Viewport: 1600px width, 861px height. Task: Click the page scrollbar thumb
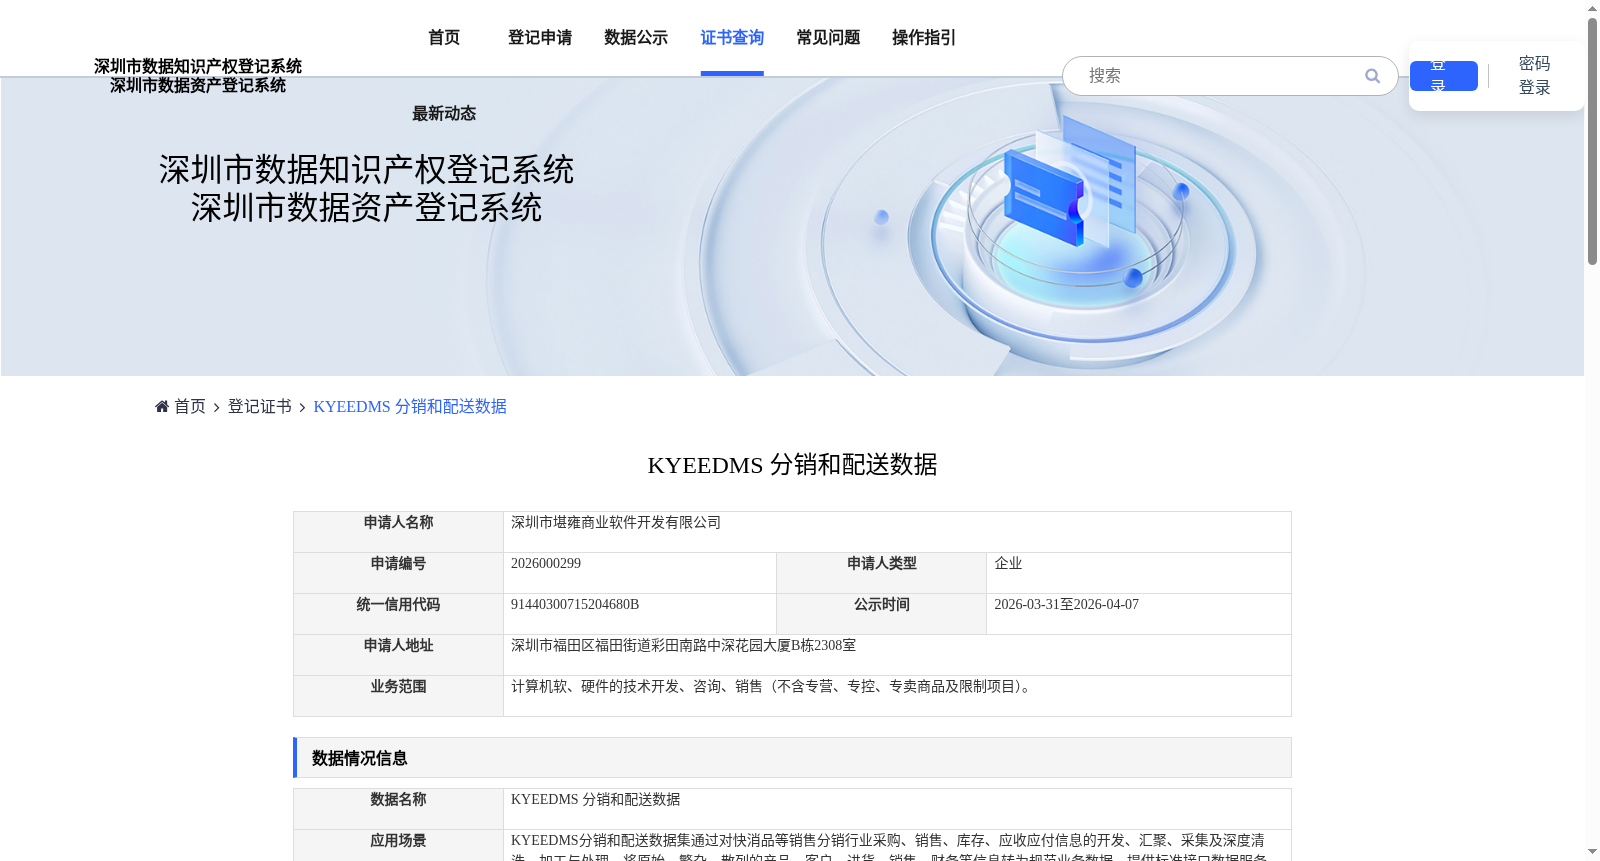pyautogui.click(x=1592, y=140)
